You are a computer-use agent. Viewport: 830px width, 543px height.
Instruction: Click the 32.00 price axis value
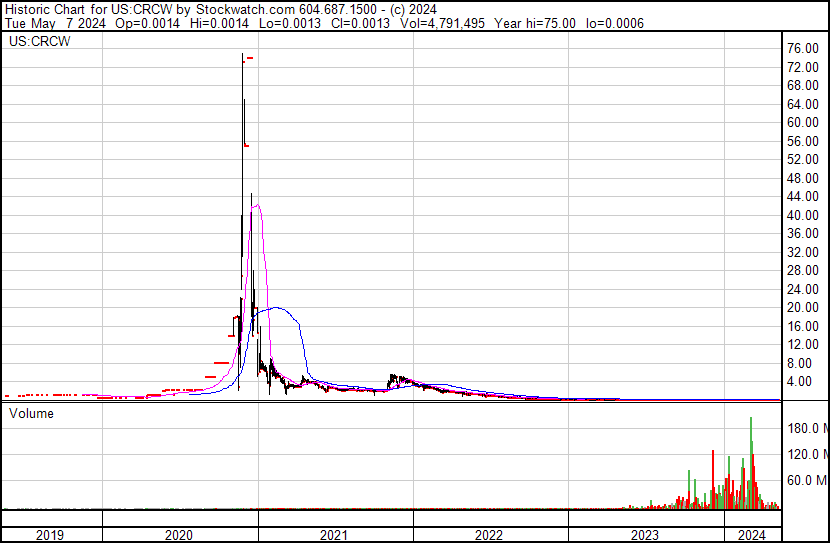point(803,252)
